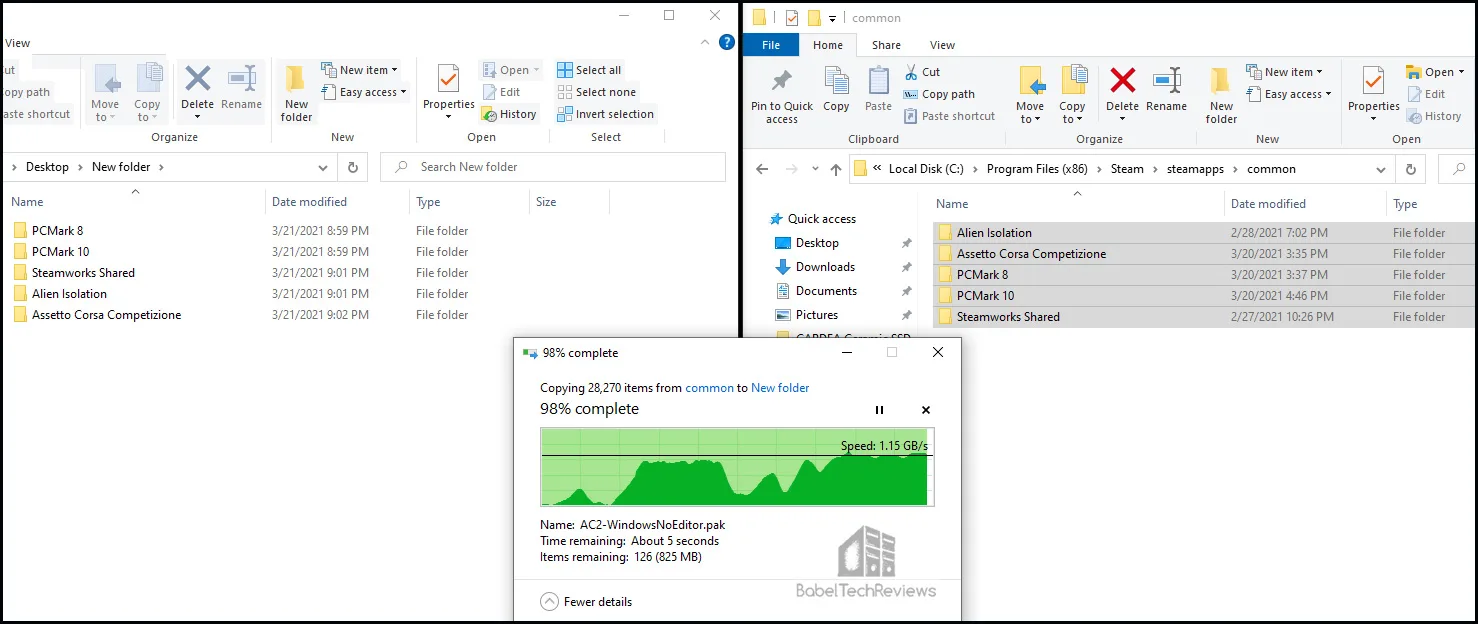The width and height of the screenshot is (1478, 624).
Task: Open the Help question mark icon
Action: (x=727, y=43)
